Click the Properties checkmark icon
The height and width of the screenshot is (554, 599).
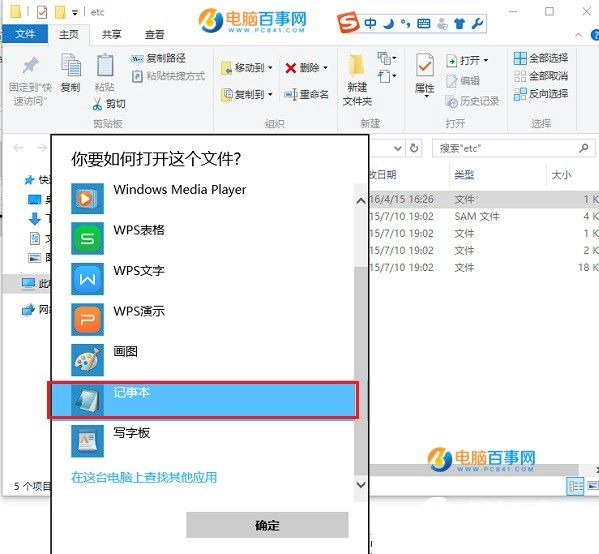point(424,66)
